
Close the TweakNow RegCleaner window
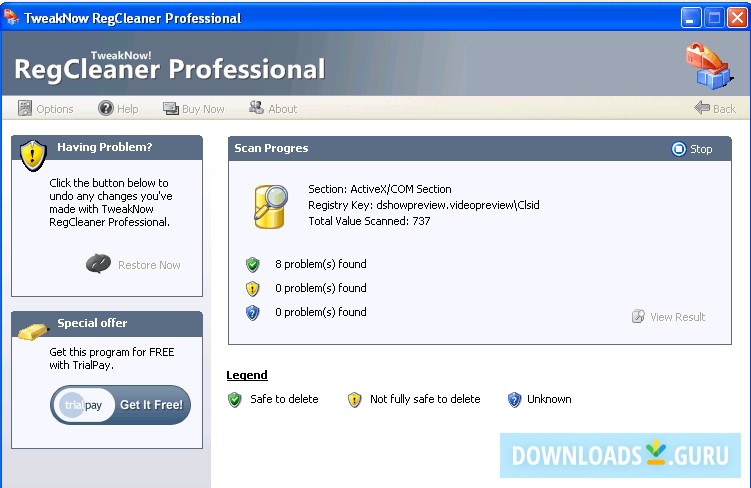tap(737, 18)
